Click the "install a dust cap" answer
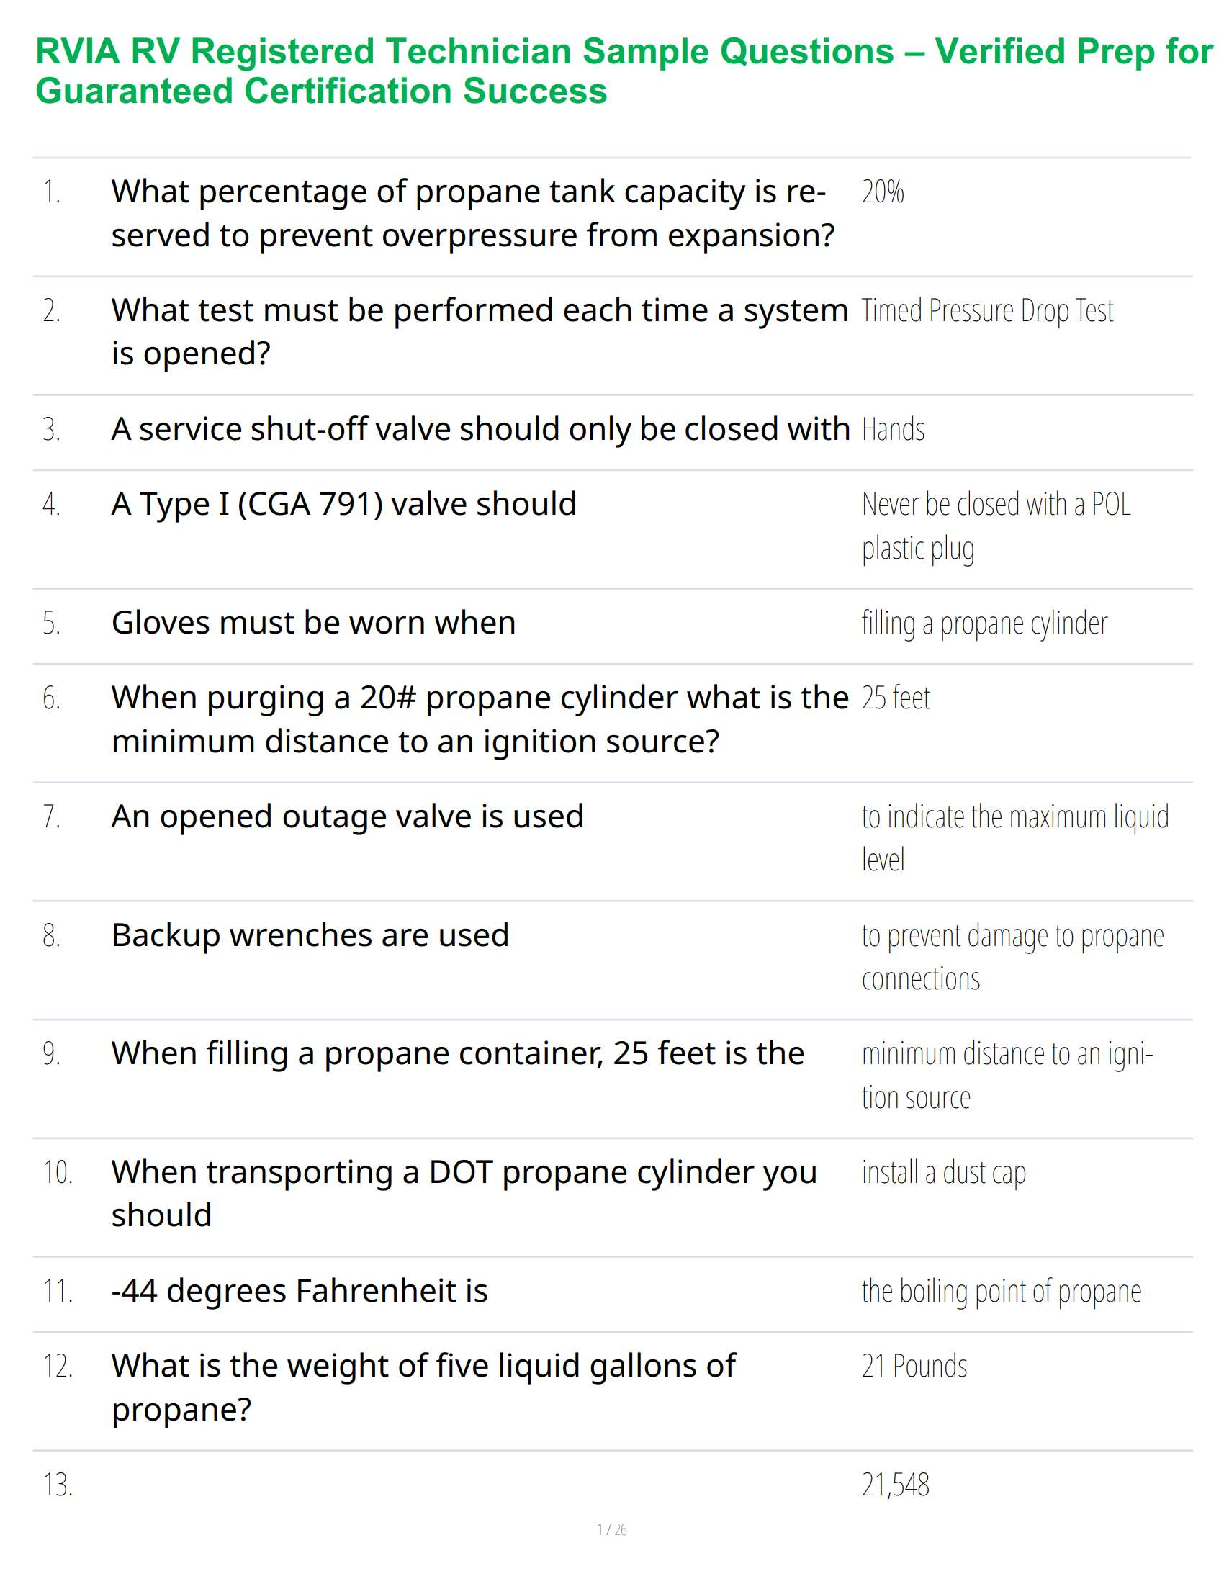Image resolution: width=1224 pixels, height=1584 pixels. (943, 1173)
